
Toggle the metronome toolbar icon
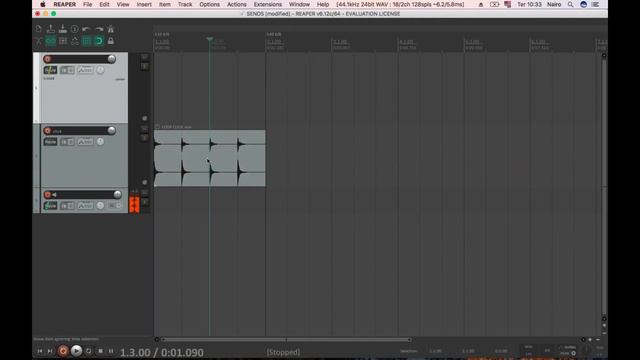pos(111,29)
